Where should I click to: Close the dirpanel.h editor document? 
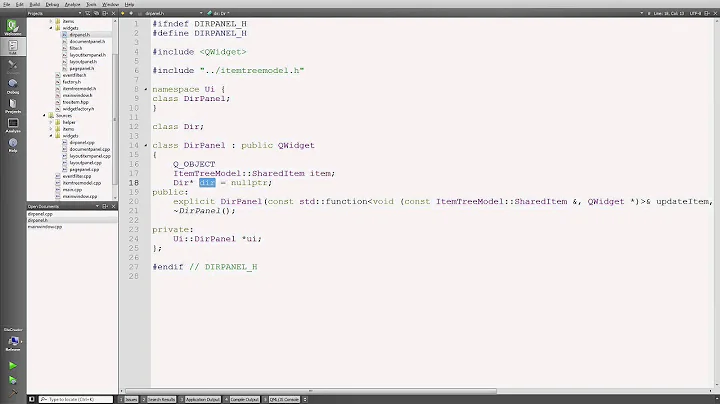tap(715, 13)
